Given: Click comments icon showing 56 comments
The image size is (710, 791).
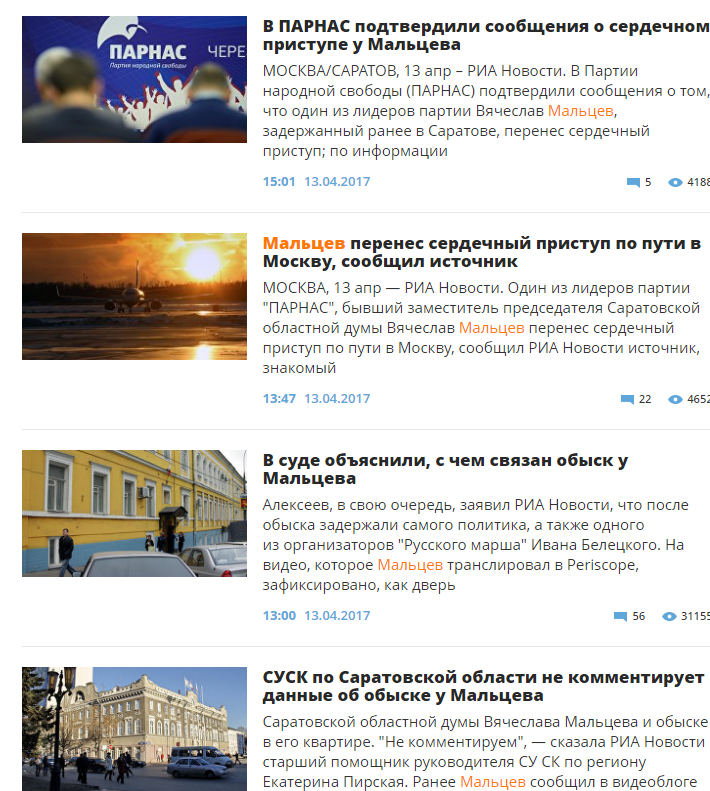Looking at the screenshot, I should [620, 616].
